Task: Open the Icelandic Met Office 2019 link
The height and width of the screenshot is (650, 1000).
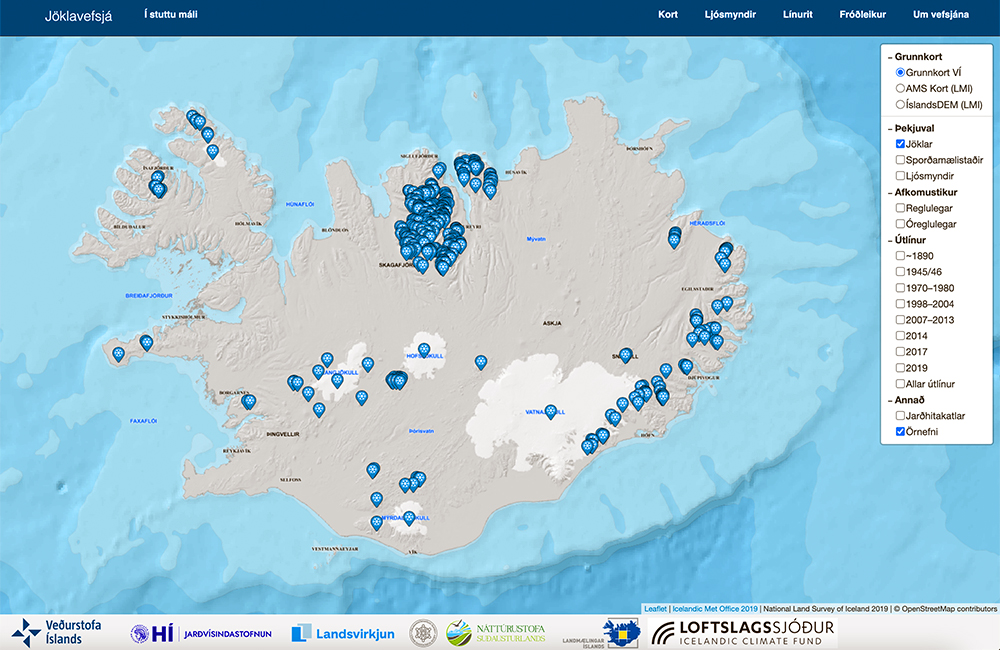Action: click(x=715, y=609)
